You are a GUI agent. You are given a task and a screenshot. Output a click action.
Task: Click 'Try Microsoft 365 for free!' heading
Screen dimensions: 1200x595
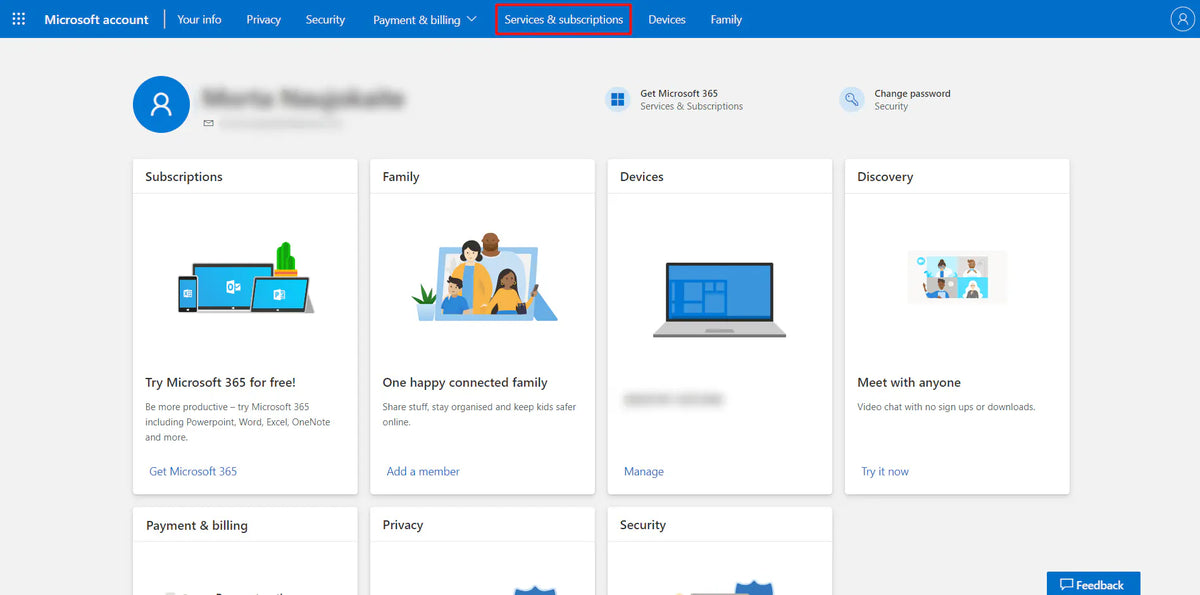point(220,382)
